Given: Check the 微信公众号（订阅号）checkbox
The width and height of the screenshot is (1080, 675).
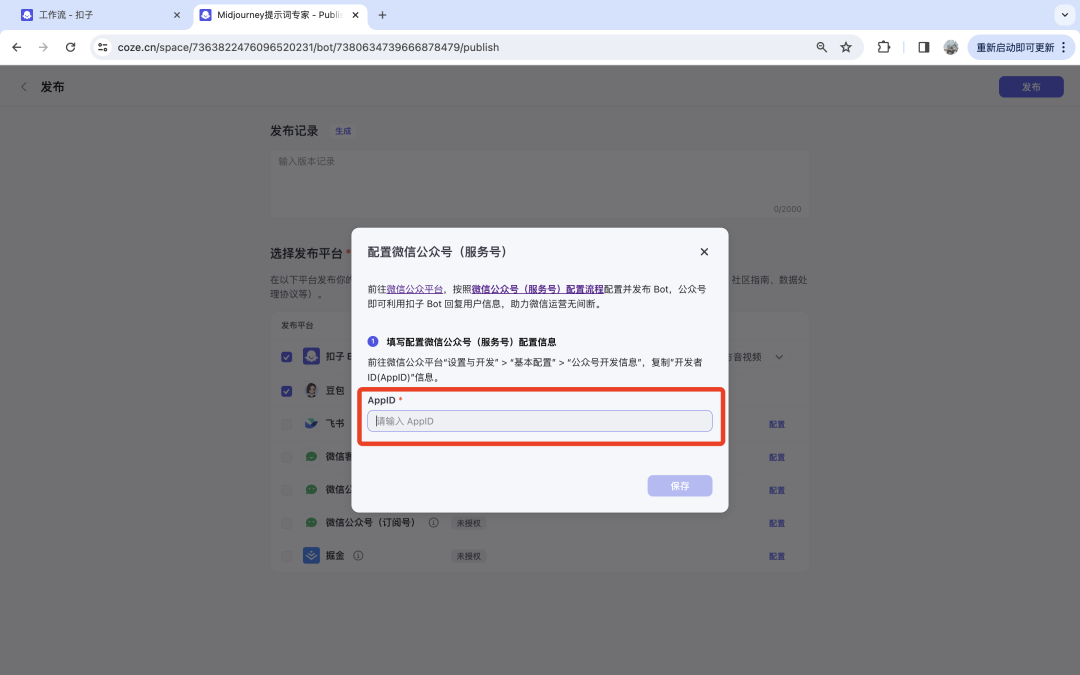Looking at the screenshot, I should [287, 523].
